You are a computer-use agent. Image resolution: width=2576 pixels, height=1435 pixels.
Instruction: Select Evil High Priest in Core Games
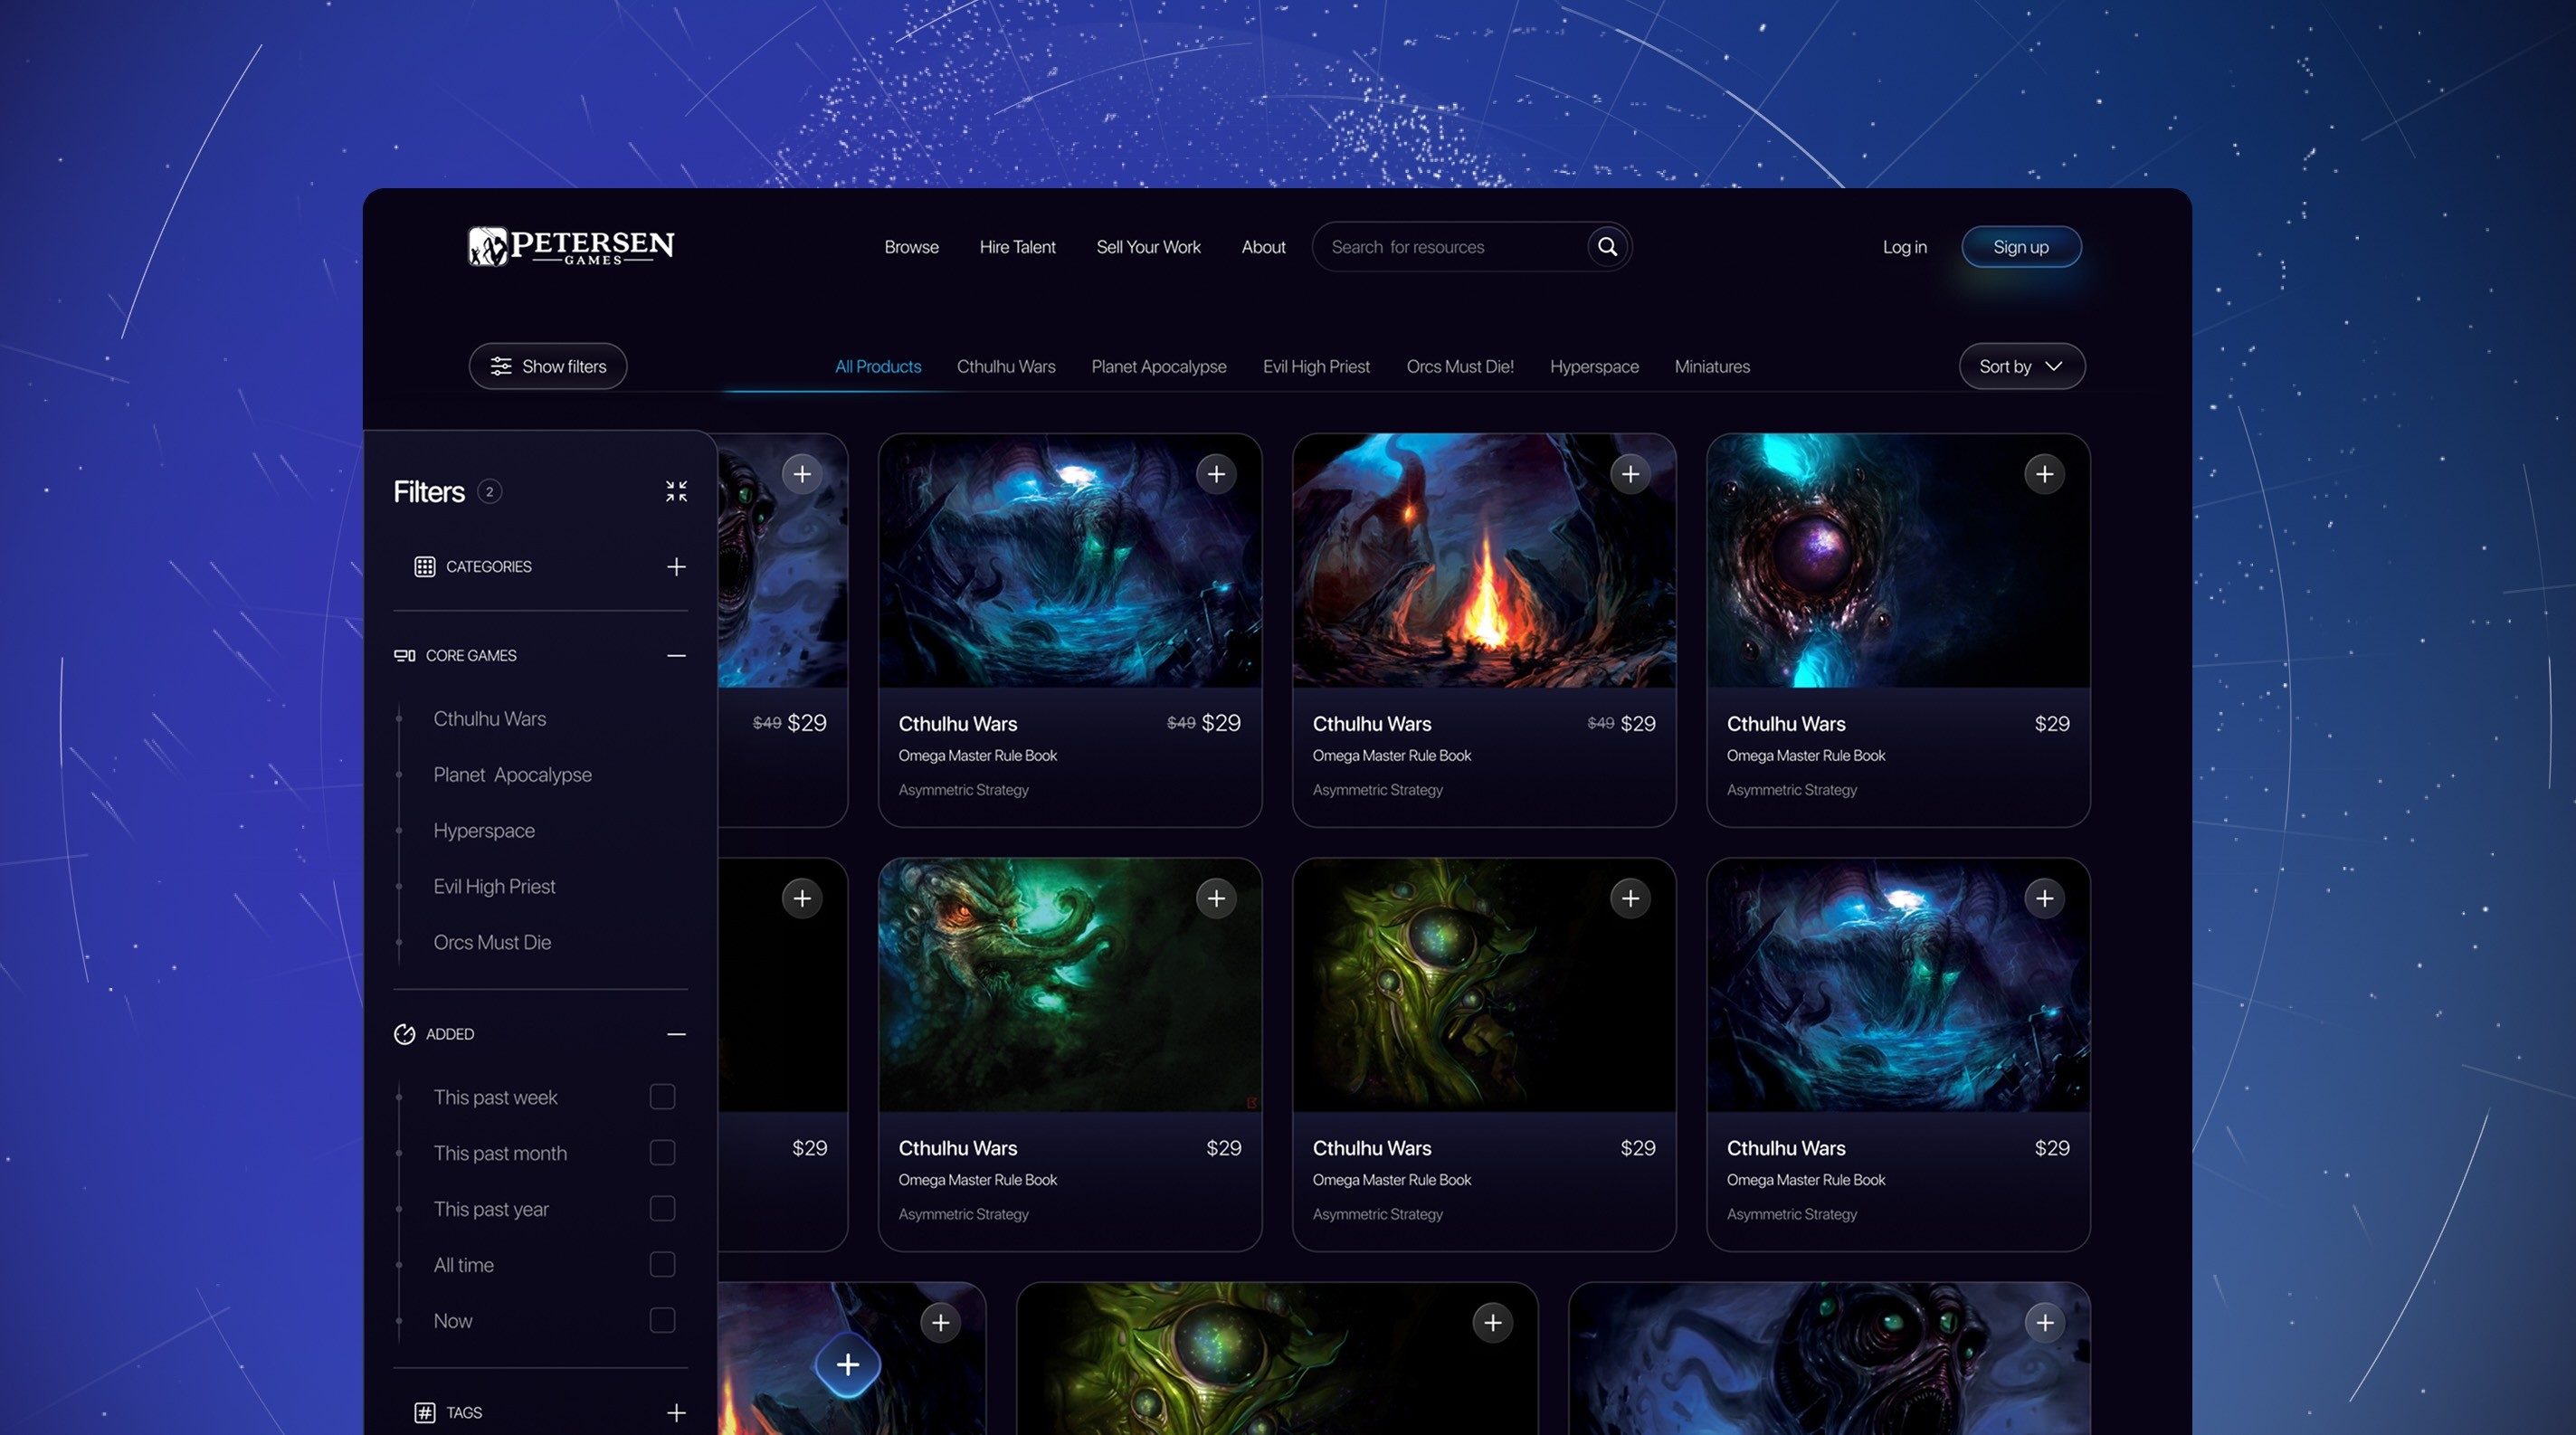494,887
